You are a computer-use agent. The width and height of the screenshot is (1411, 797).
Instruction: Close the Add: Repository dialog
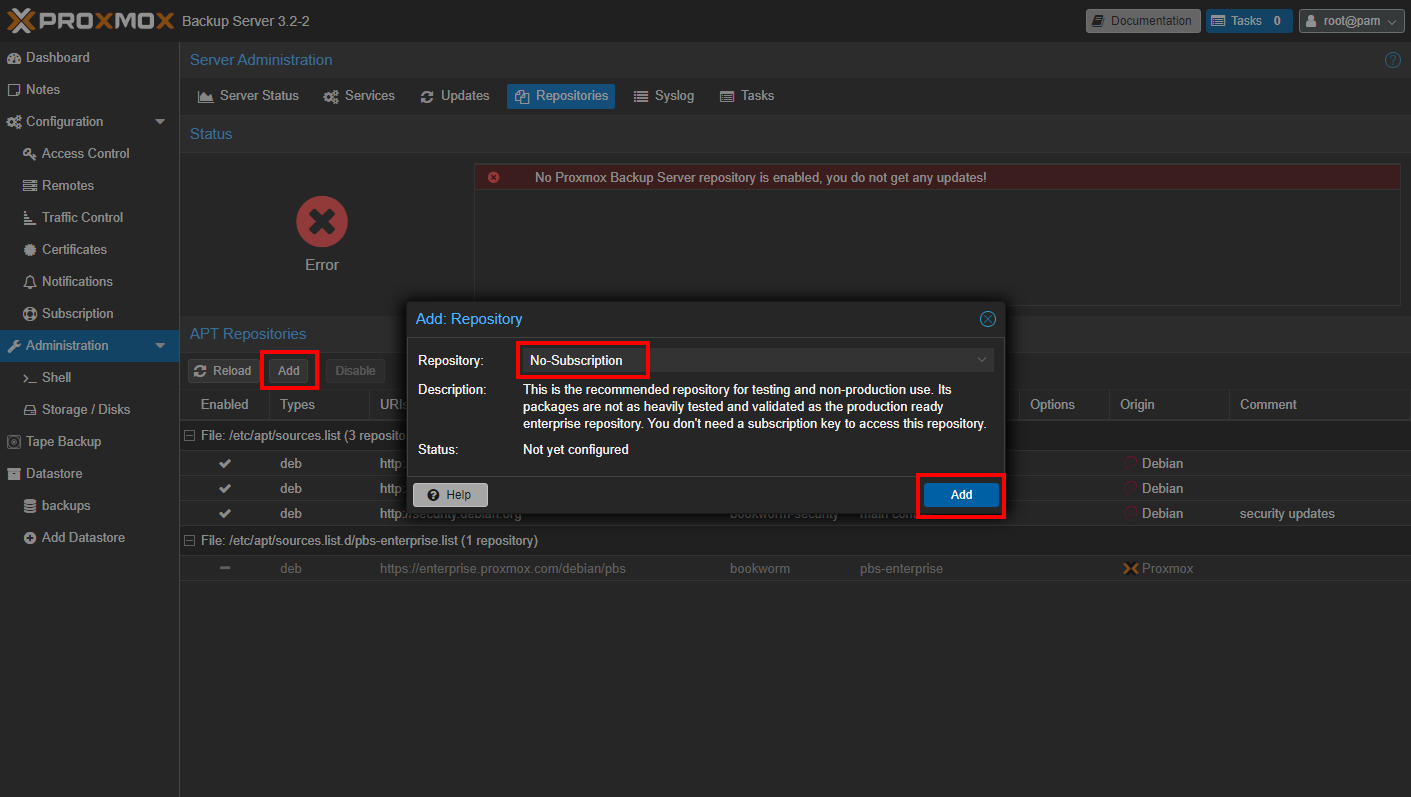(988, 319)
